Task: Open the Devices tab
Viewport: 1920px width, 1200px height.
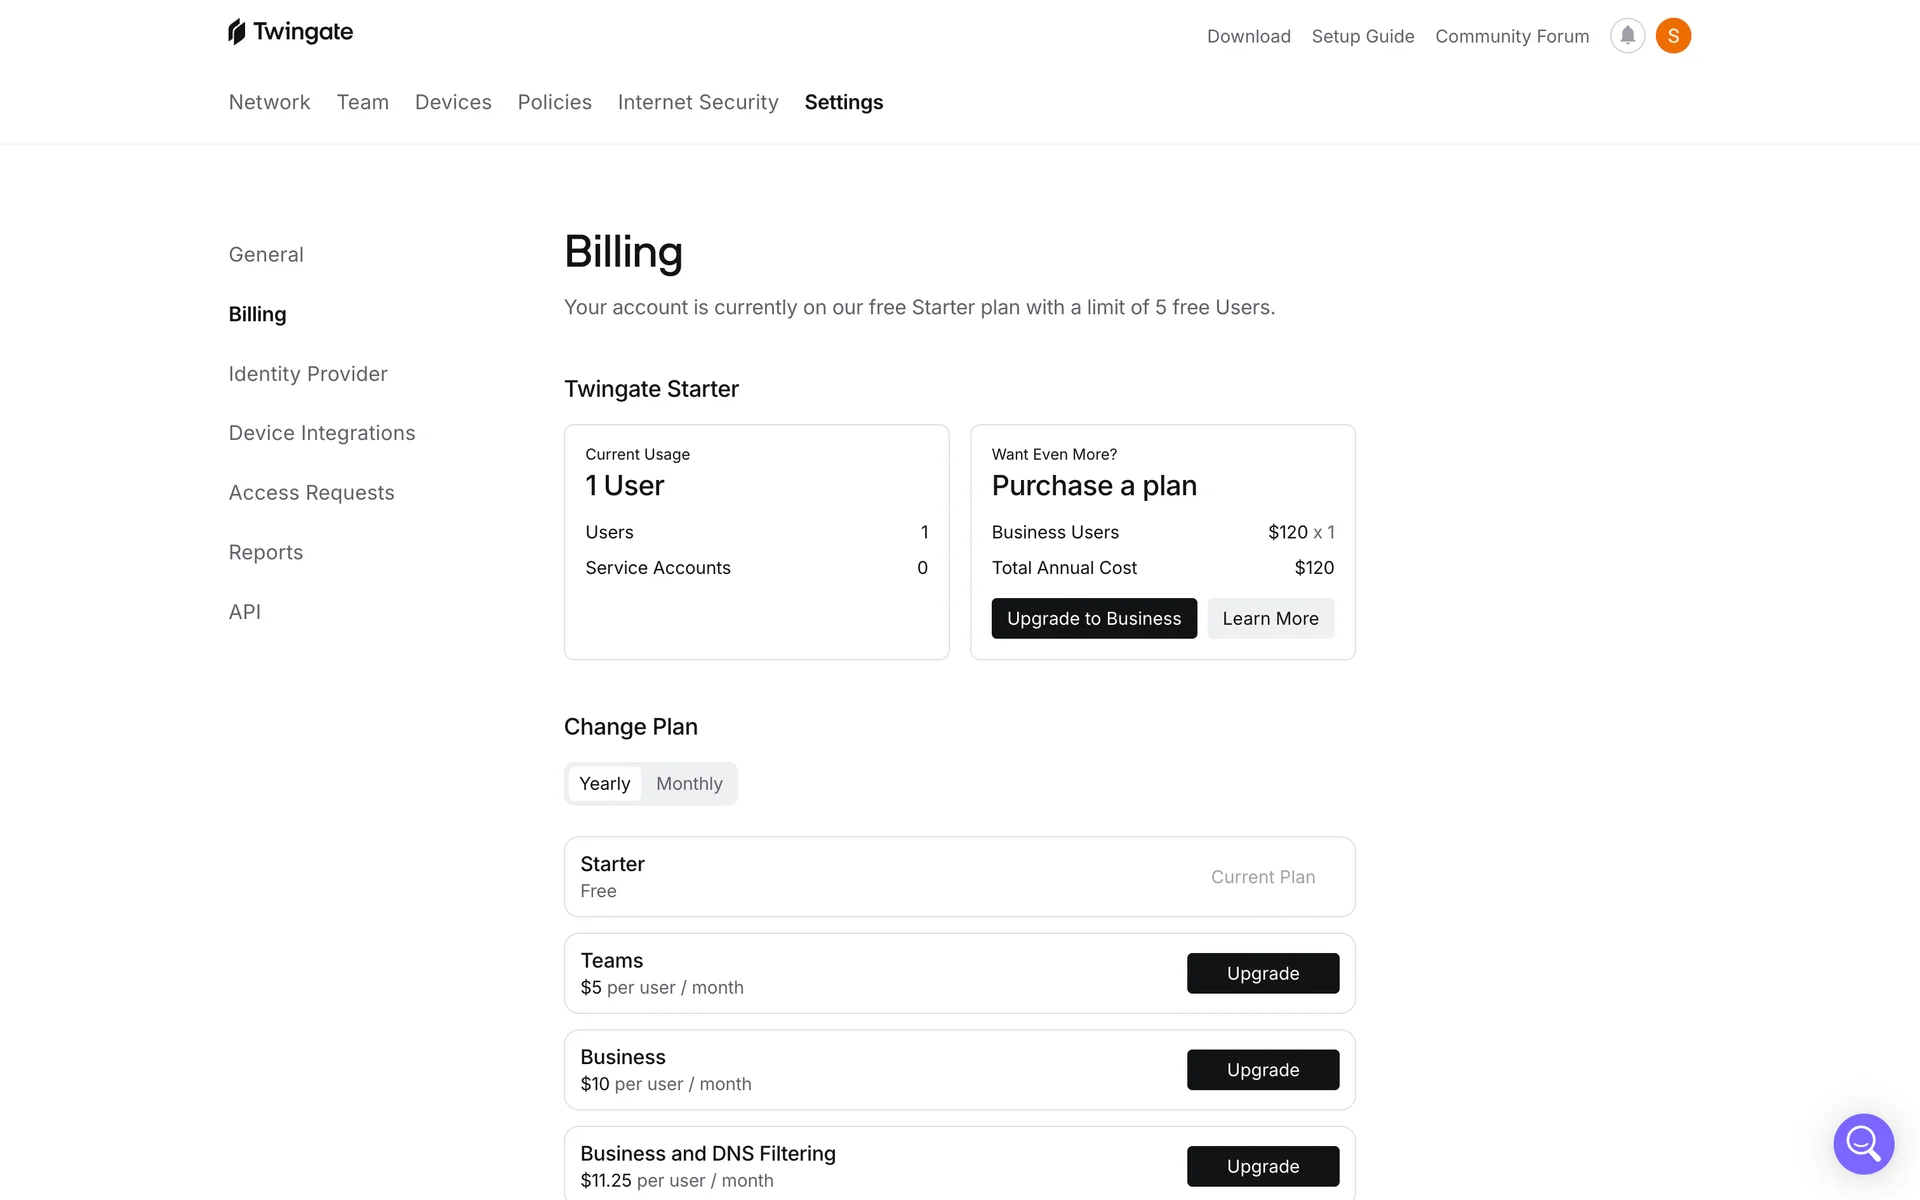Action: click(x=453, y=102)
